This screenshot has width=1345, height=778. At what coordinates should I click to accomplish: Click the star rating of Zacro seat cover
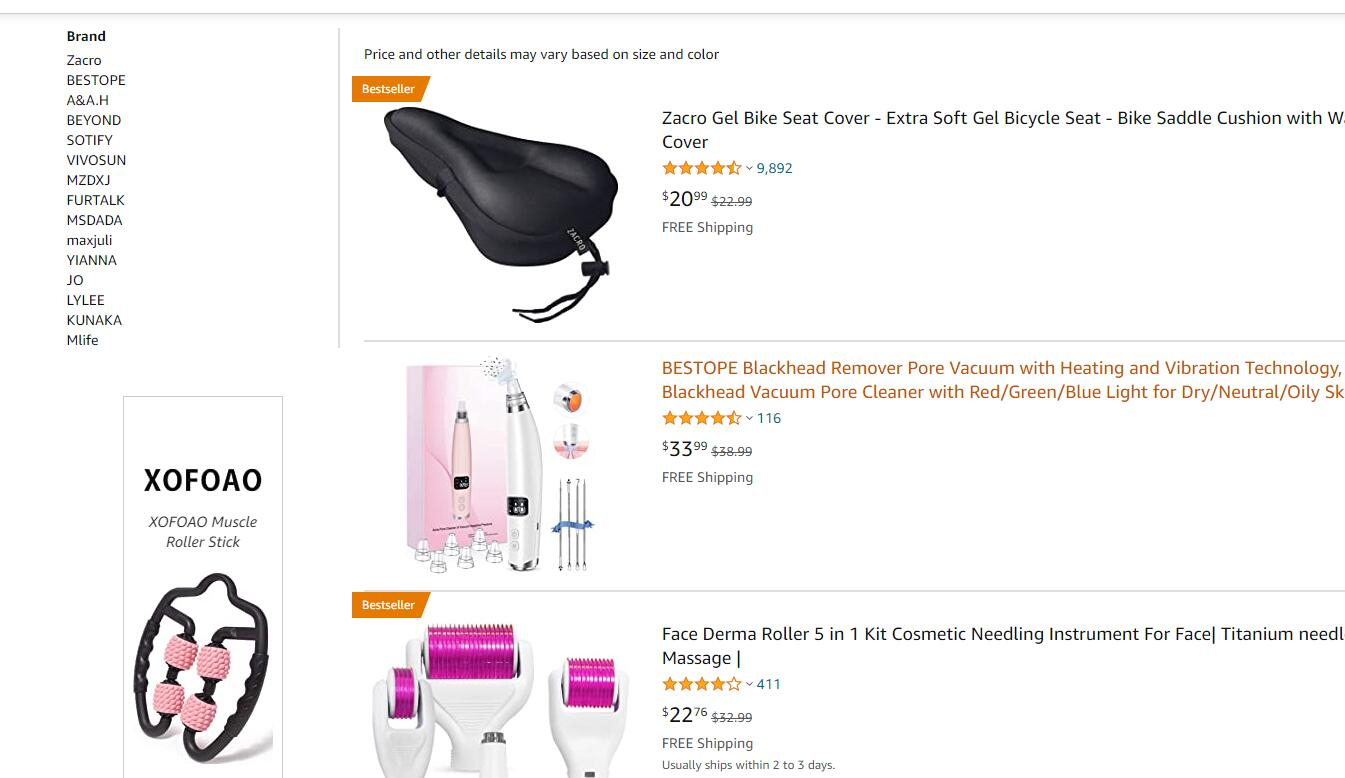(x=701, y=168)
